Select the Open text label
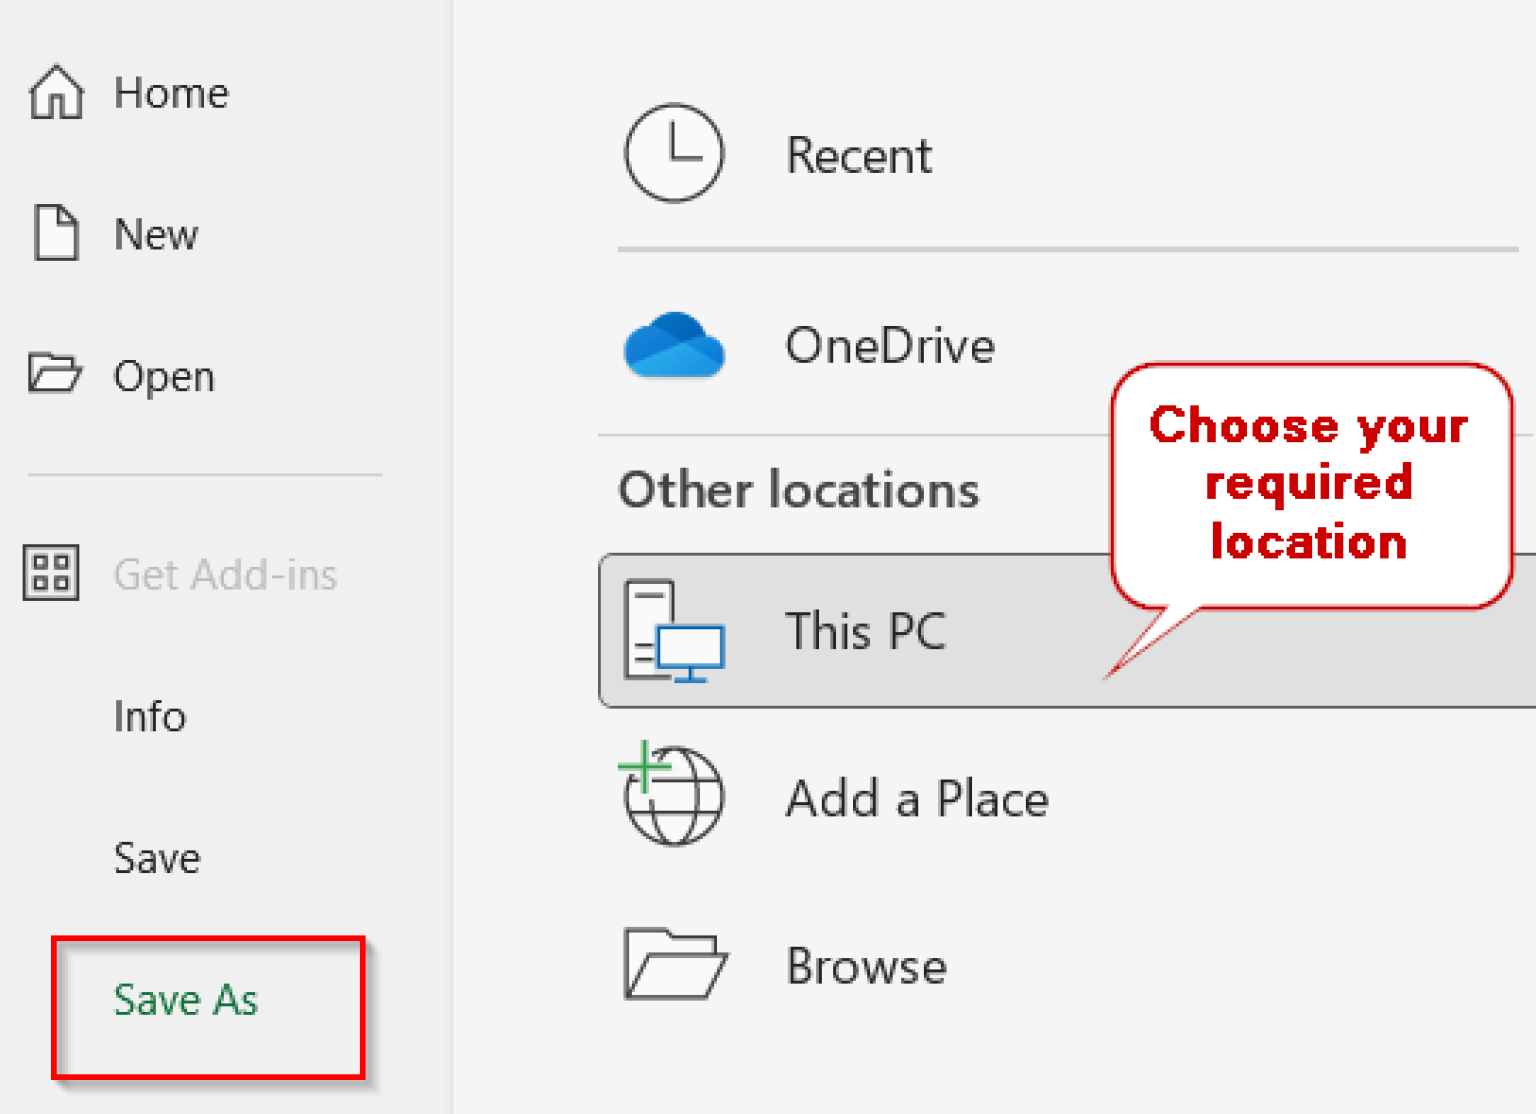1536x1114 pixels. coord(164,376)
